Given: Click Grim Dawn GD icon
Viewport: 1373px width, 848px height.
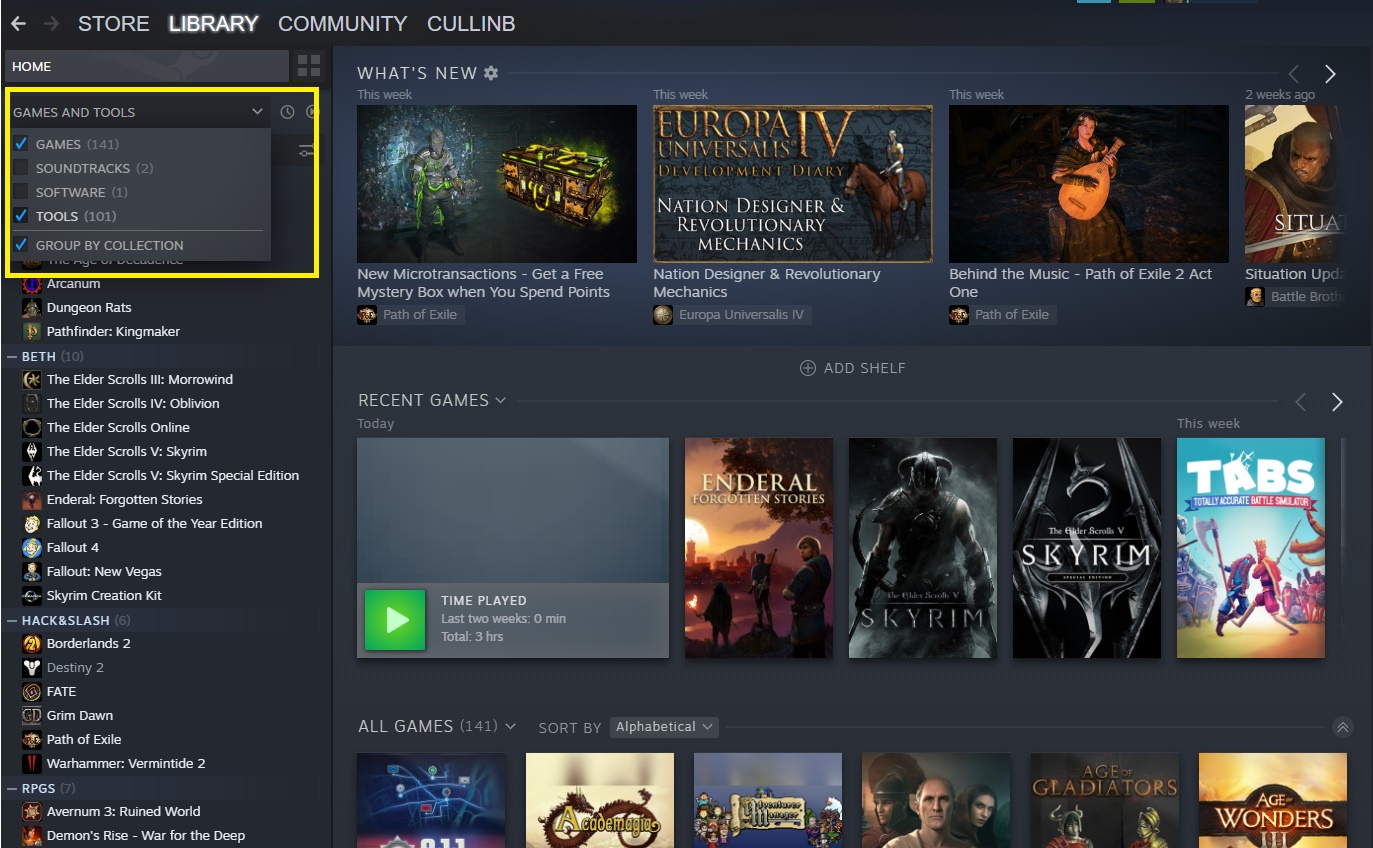Looking at the screenshot, I should point(32,716).
